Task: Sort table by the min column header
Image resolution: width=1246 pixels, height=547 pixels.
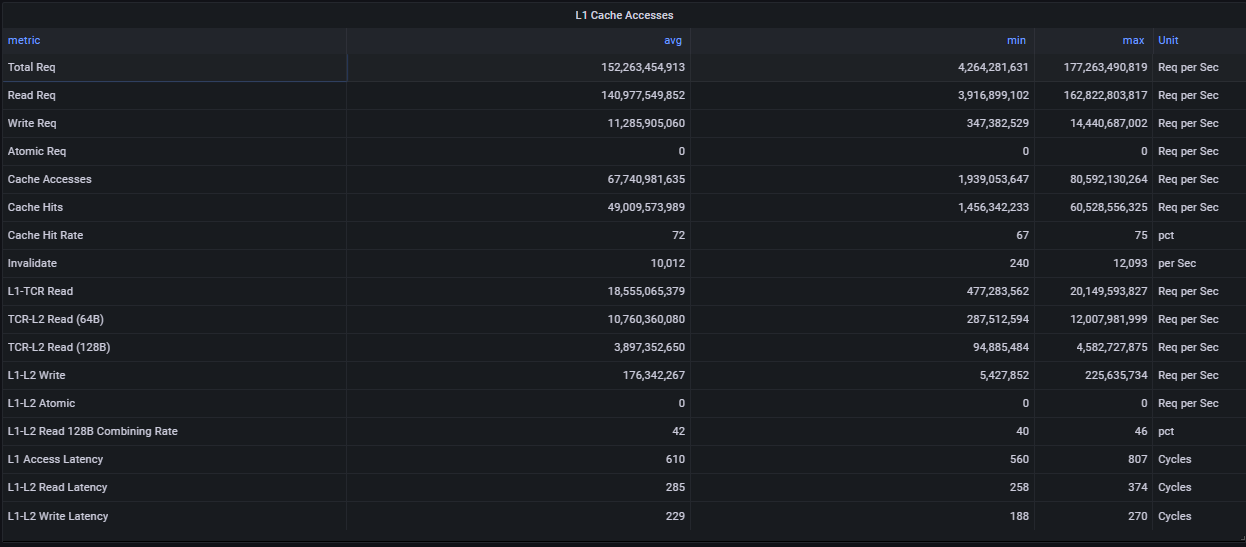Action: tap(1018, 40)
